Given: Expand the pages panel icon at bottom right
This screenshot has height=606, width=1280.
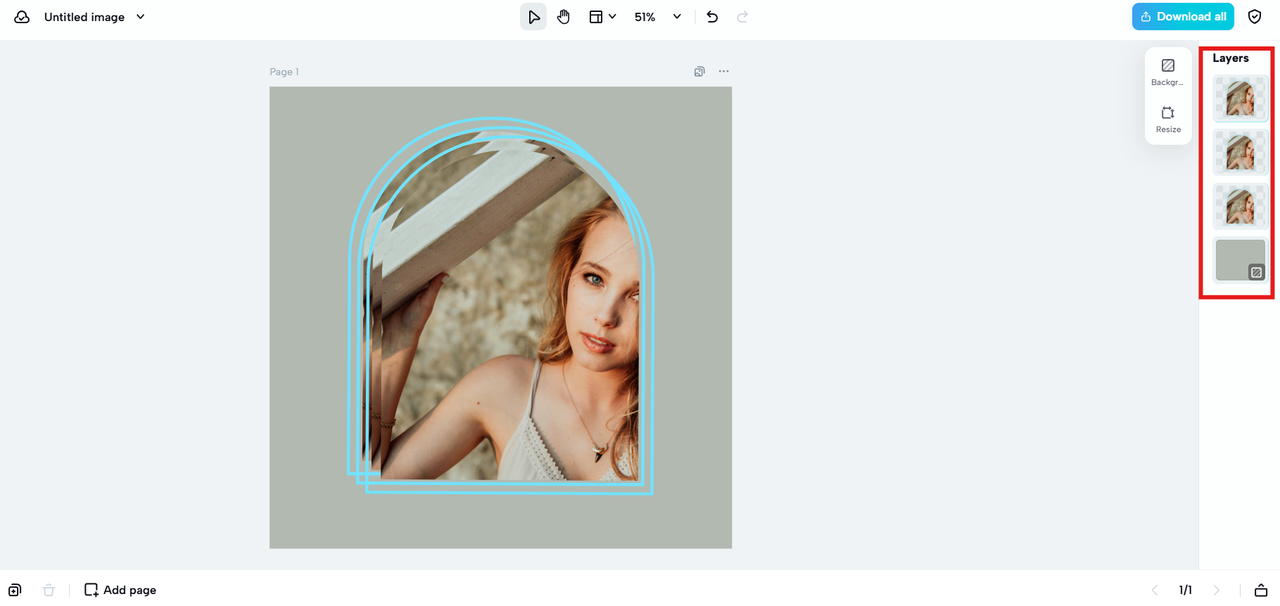Looking at the screenshot, I should (x=1261, y=590).
